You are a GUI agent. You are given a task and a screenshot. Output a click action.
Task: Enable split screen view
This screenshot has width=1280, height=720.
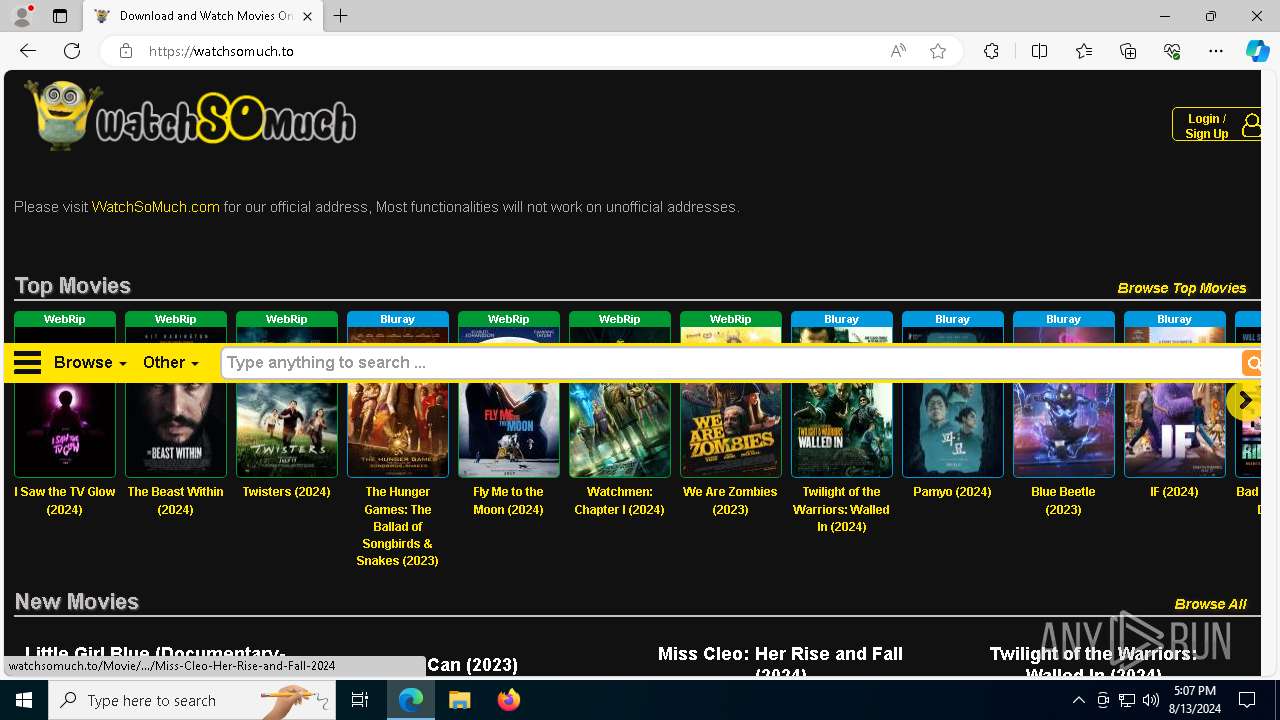pos(1039,51)
